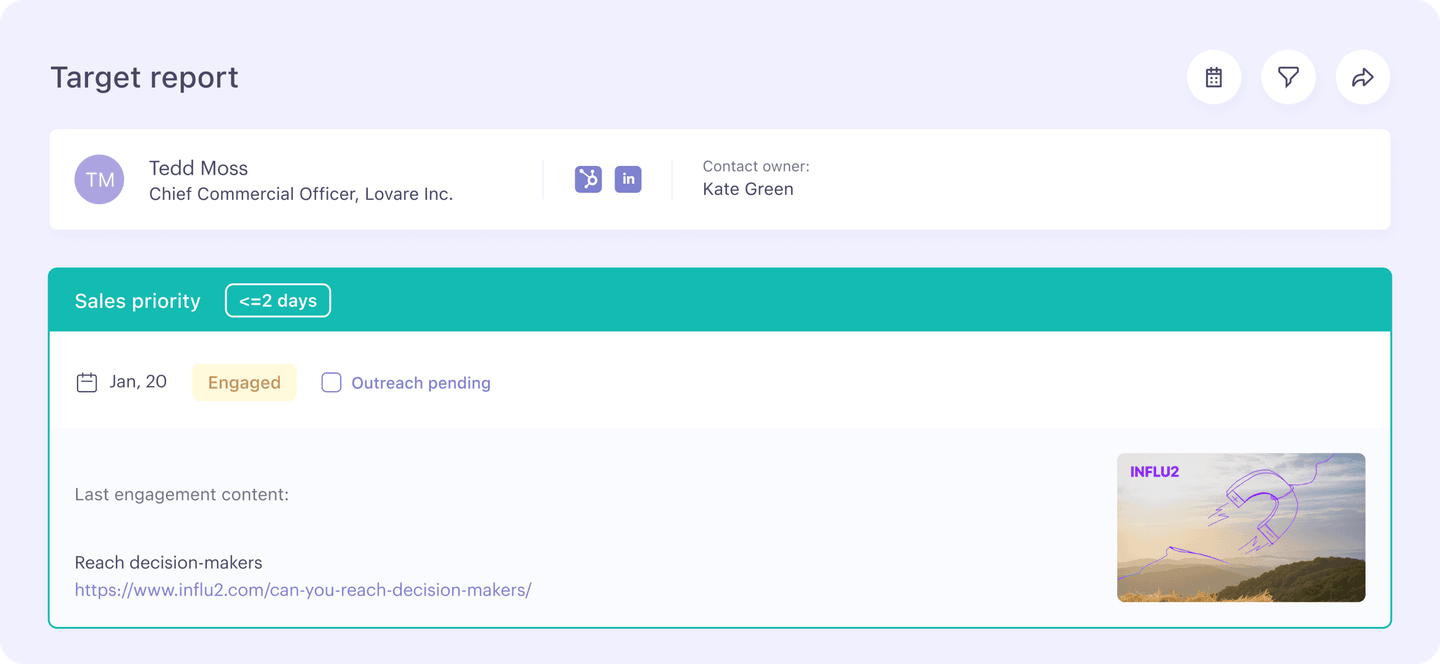Click the share arrow icon
The image size is (1440, 664).
tap(1362, 77)
